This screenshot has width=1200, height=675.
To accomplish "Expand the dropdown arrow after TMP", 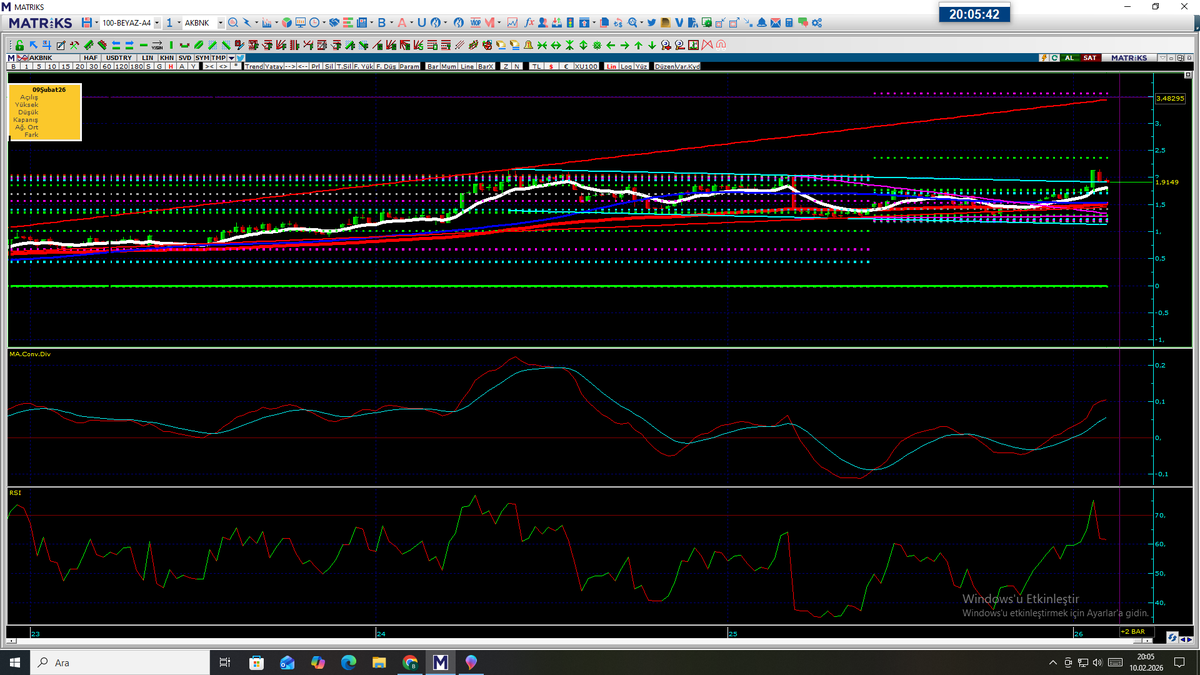I will [x=231, y=57].
